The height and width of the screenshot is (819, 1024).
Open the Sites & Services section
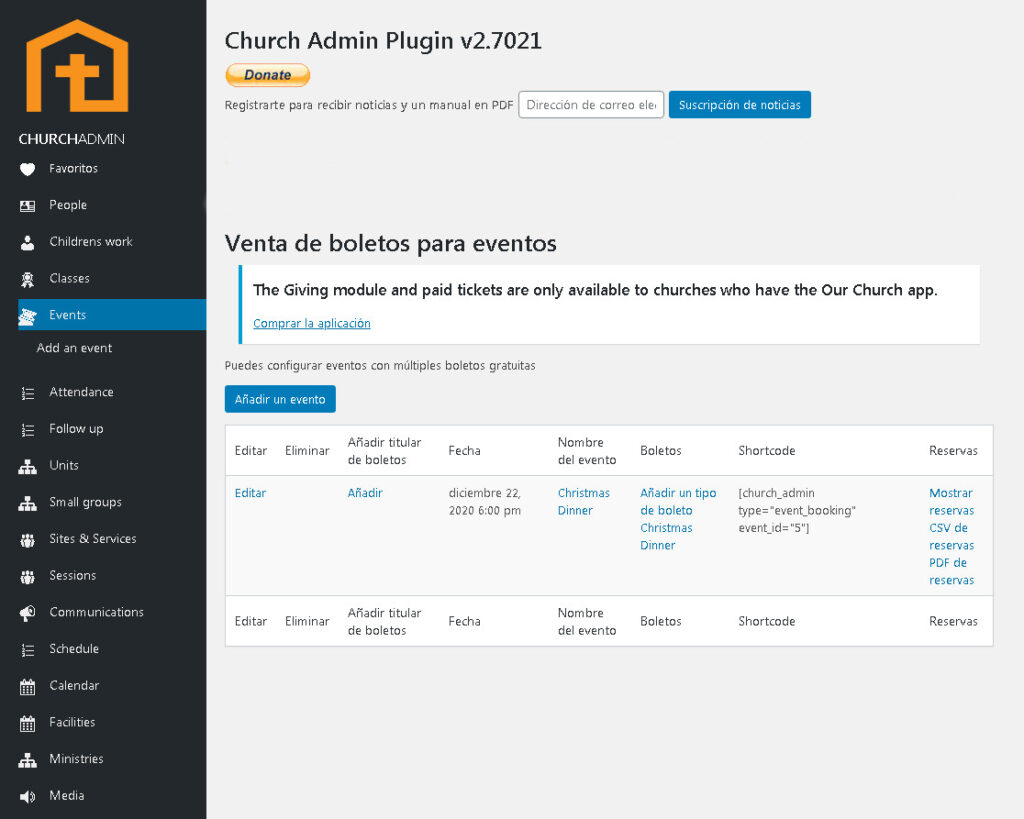click(92, 539)
